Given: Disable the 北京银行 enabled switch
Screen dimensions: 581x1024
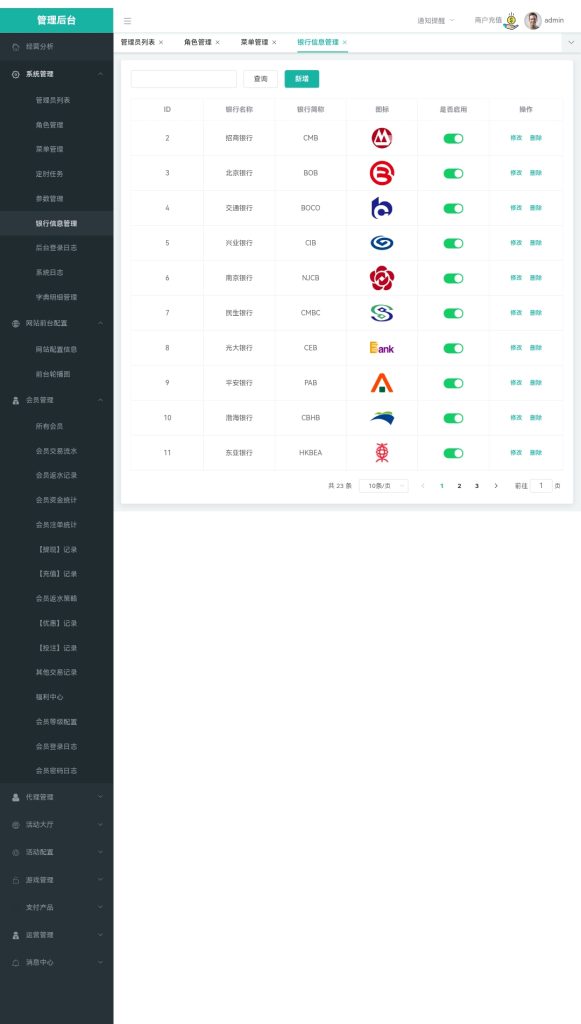Looking at the screenshot, I should (x=453, y=173).
